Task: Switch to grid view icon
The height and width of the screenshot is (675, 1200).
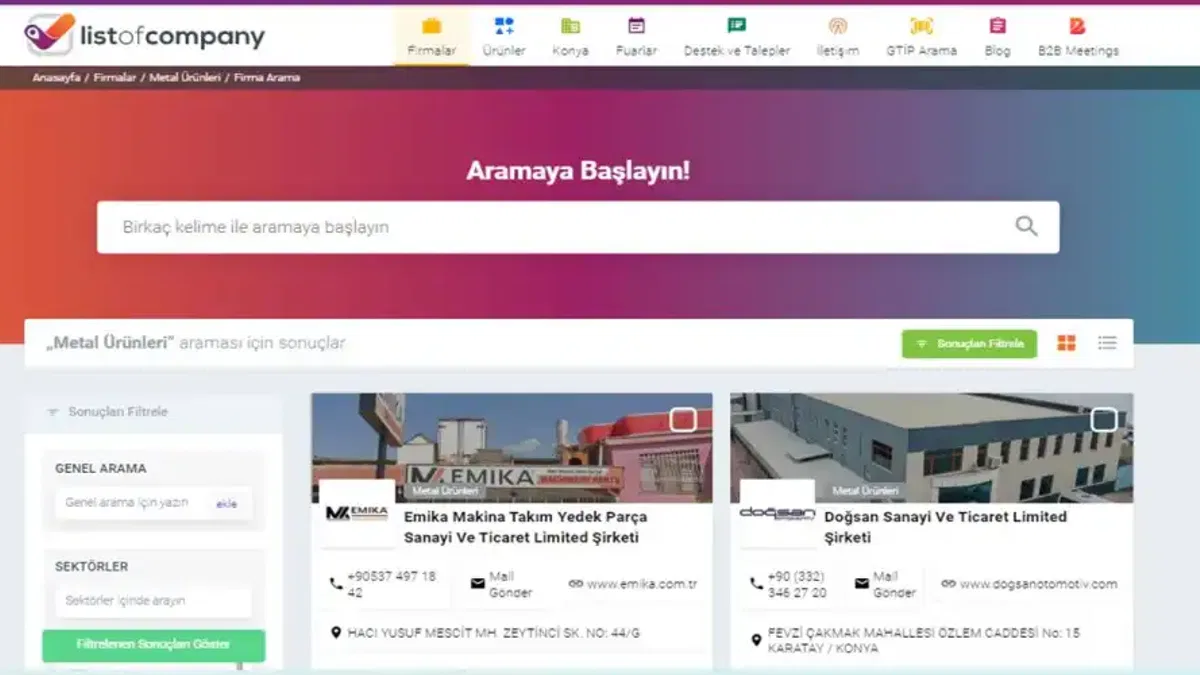Action: (x=1067, y=343)
